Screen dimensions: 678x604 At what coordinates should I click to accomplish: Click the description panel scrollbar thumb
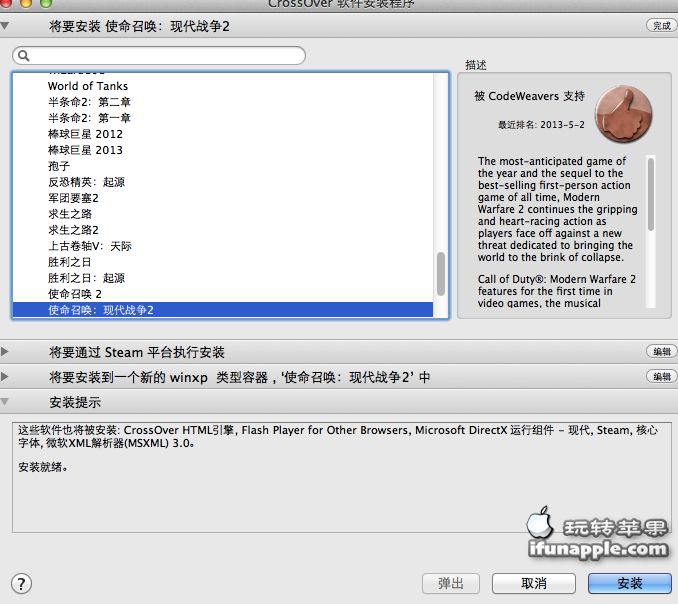(651, 194)
